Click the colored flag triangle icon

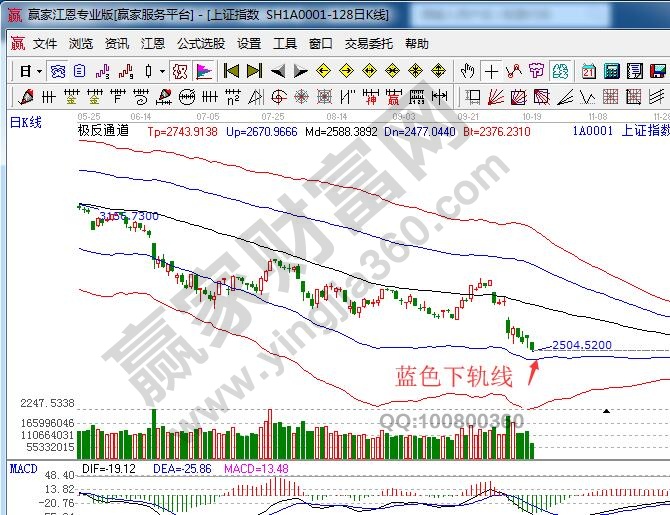click(x=204, y=71)
